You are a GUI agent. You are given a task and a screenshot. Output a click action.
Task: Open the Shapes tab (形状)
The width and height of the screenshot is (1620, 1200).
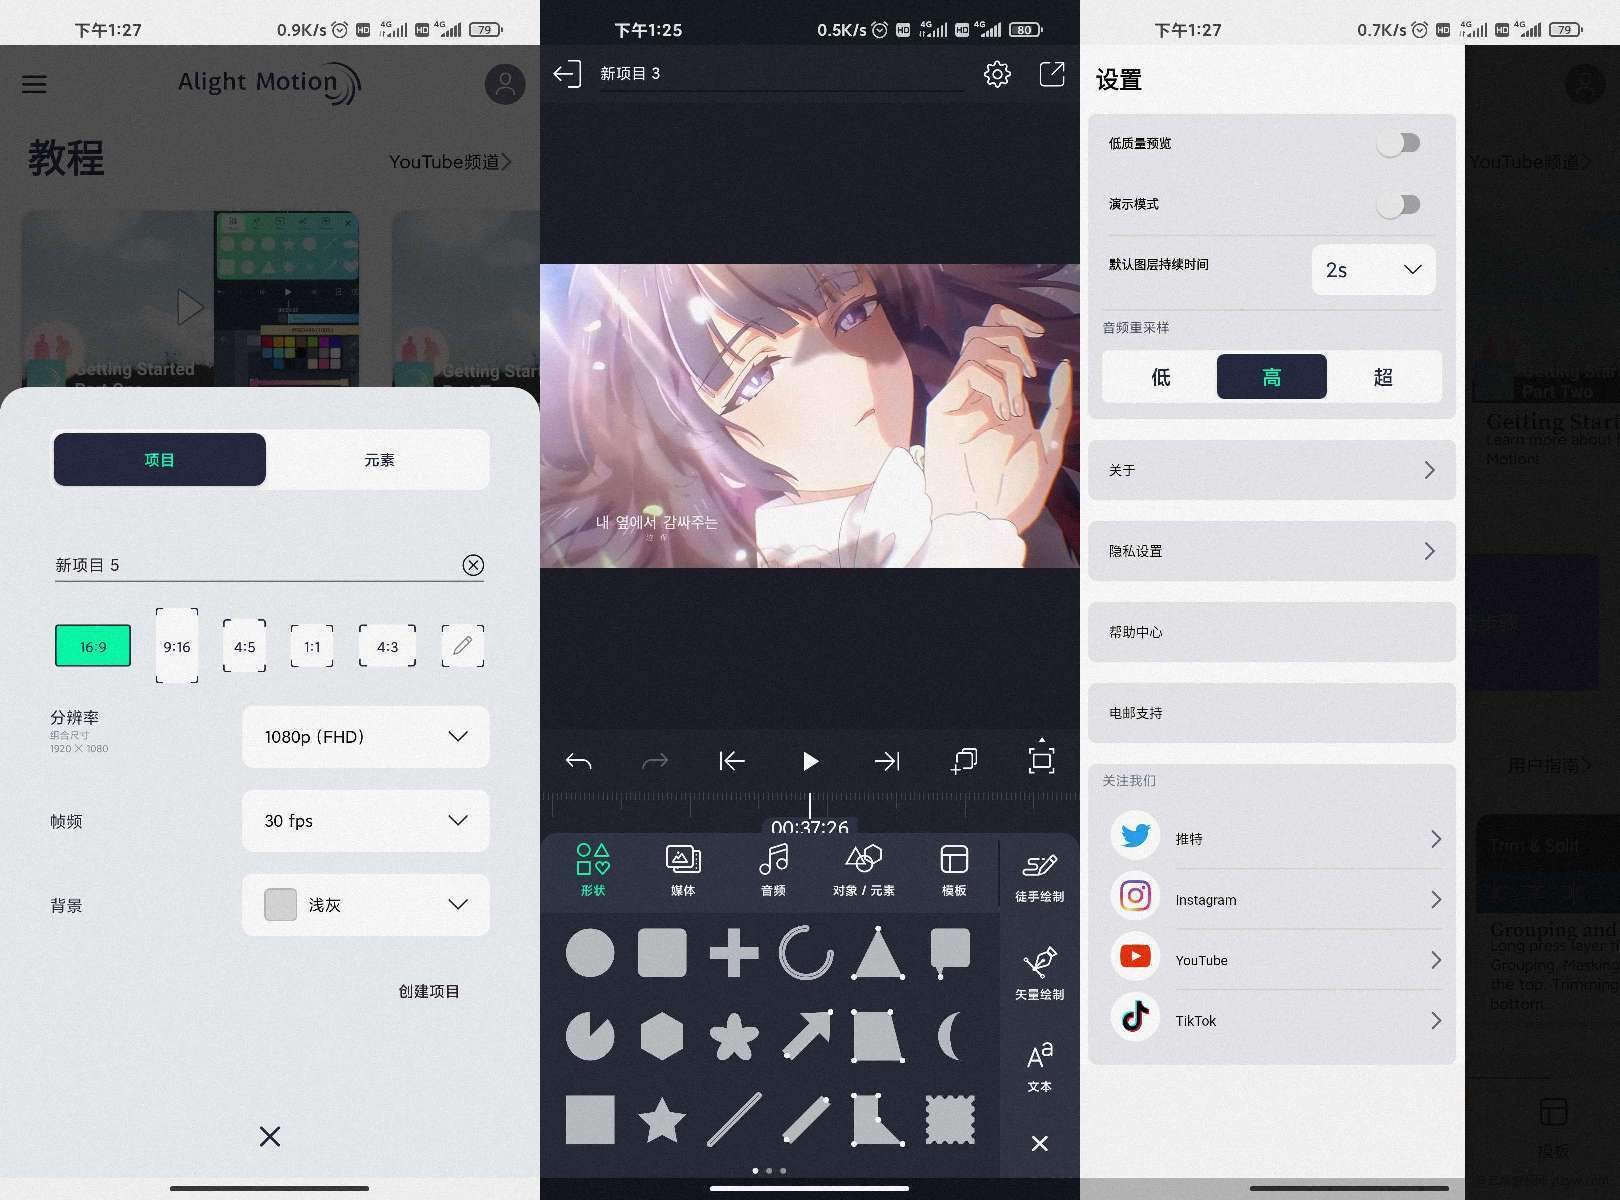tap(593, 870)
